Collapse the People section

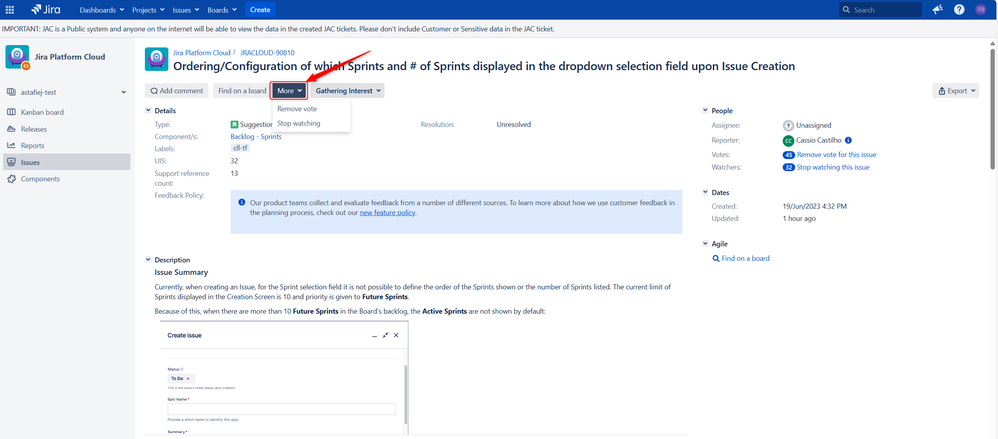tap(705, 111)
